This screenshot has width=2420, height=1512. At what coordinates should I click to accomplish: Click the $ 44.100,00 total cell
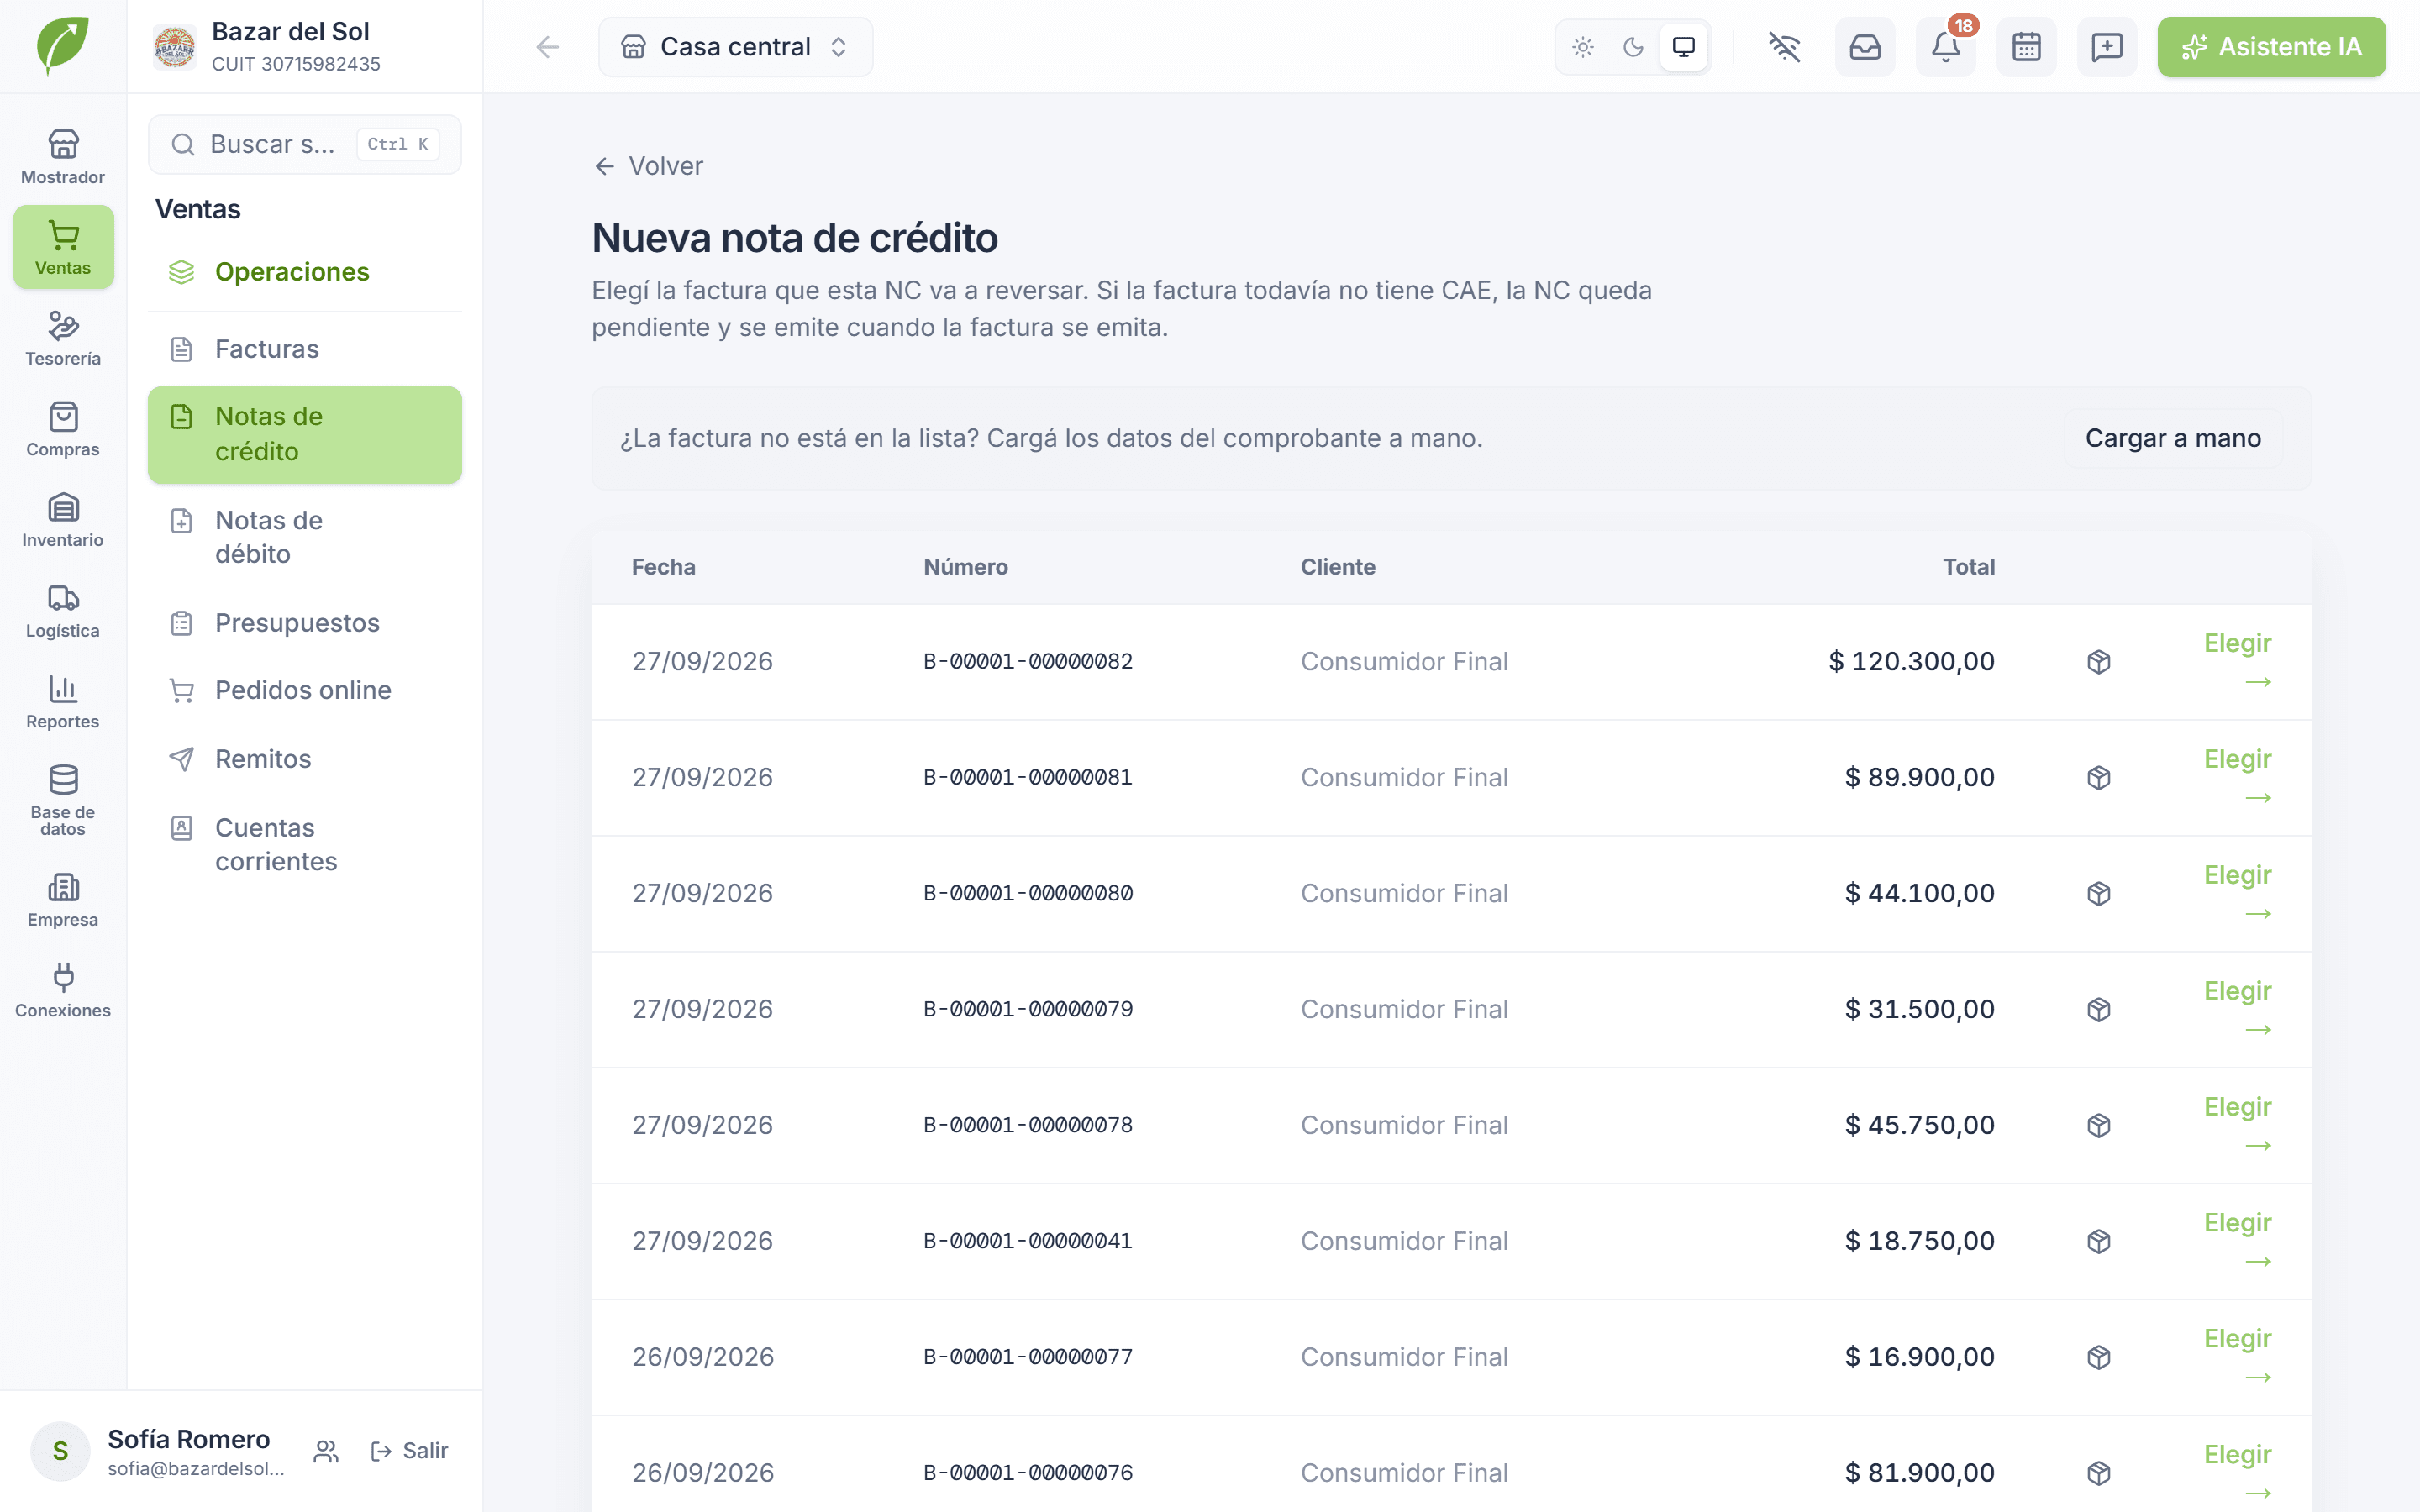(1919, 893)
